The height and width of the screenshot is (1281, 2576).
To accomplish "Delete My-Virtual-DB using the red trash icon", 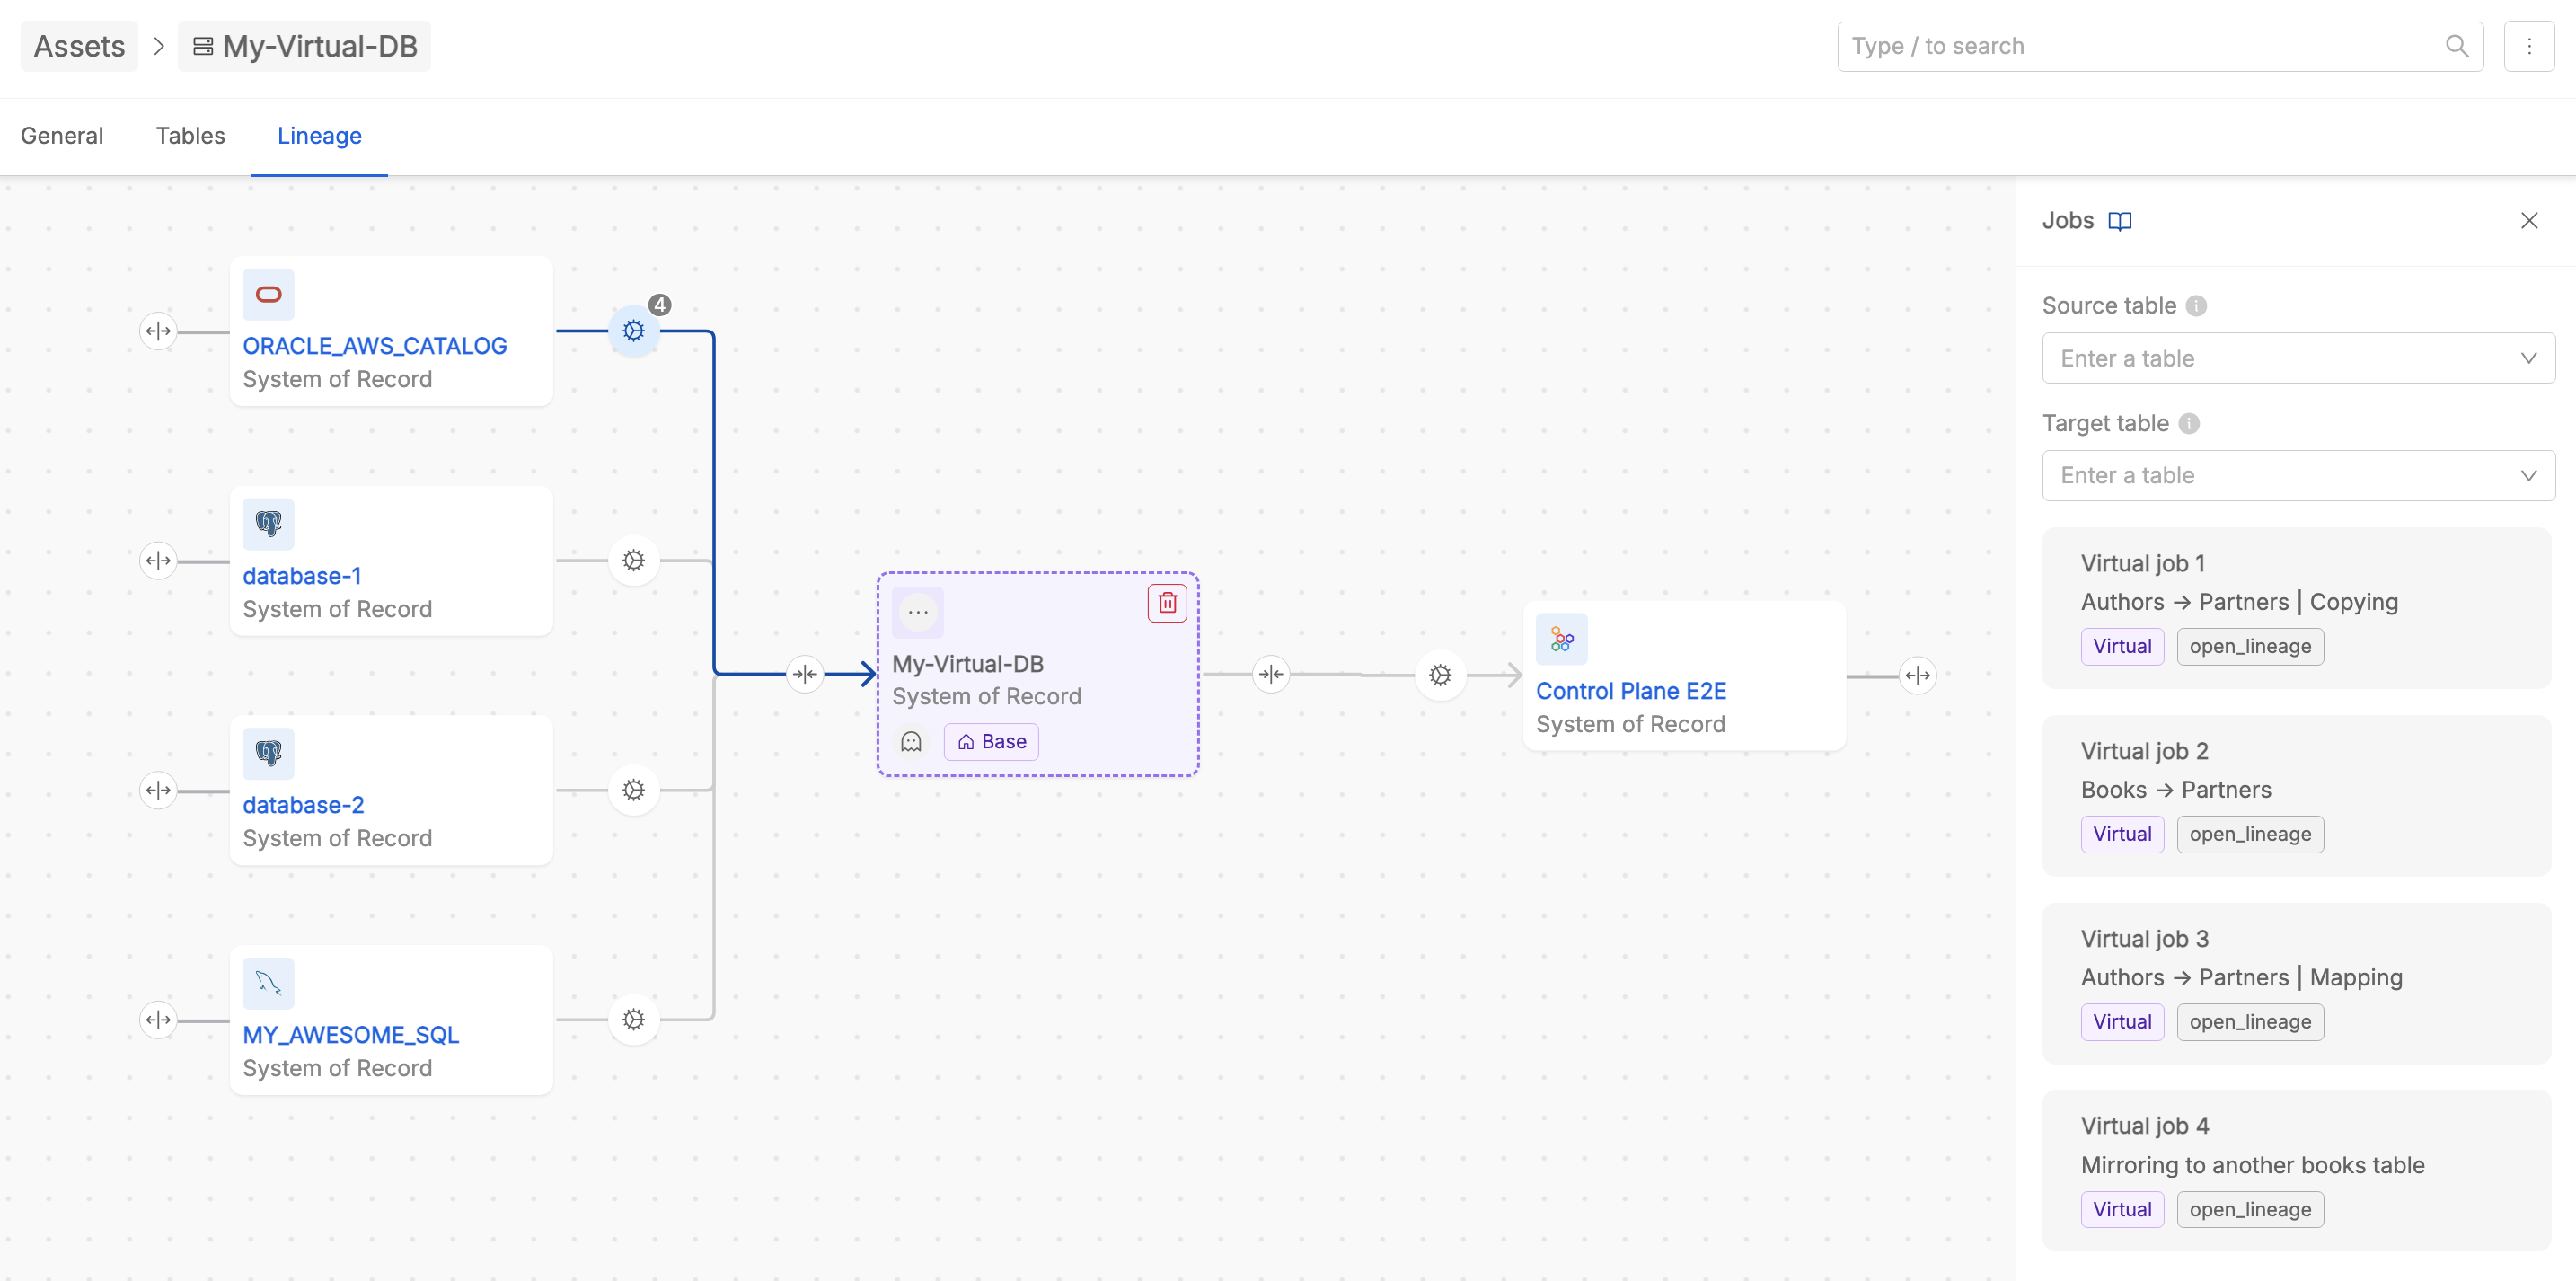I will [x=1166, y=603].
